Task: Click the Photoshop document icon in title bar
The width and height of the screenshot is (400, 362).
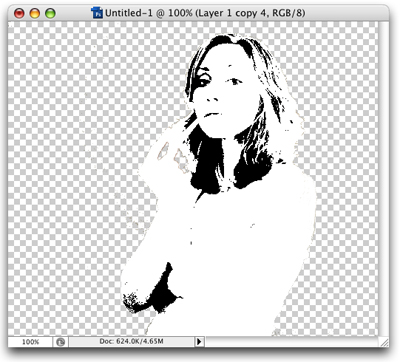Action: click(97, 13)
